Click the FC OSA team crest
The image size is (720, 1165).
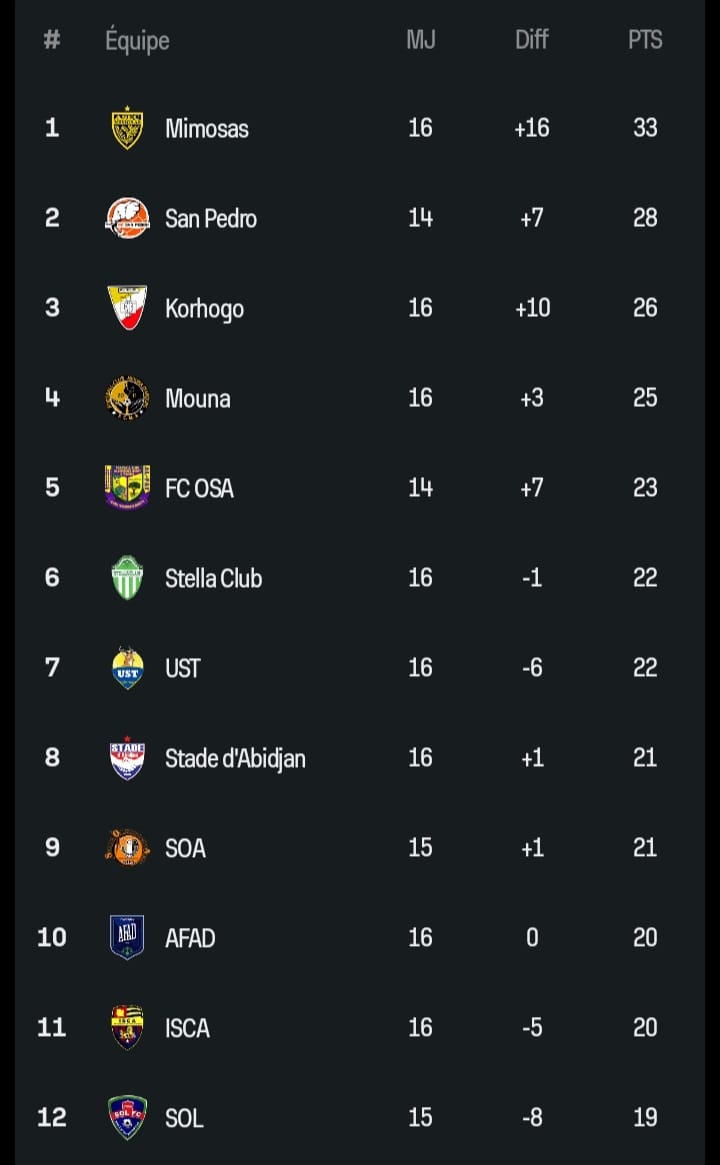tap(127, 487)
